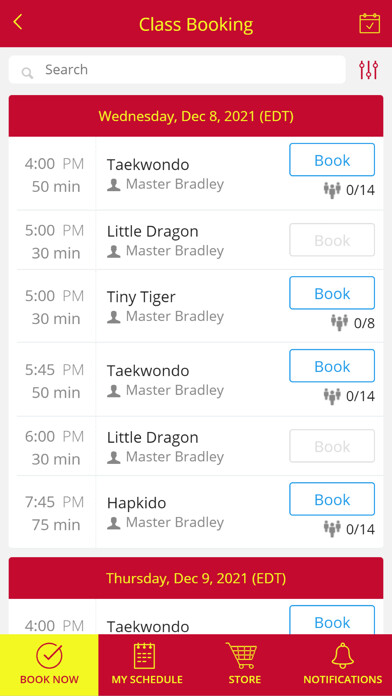Select the Wednesday, Dec 8 date header
This screenshot has height=696, width=392.
[196, 116]
